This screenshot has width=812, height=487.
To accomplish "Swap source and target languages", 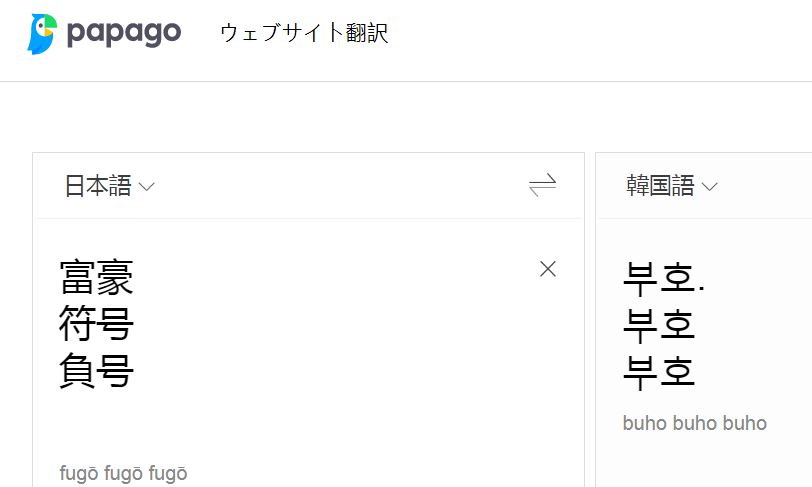I will point(542,185).
